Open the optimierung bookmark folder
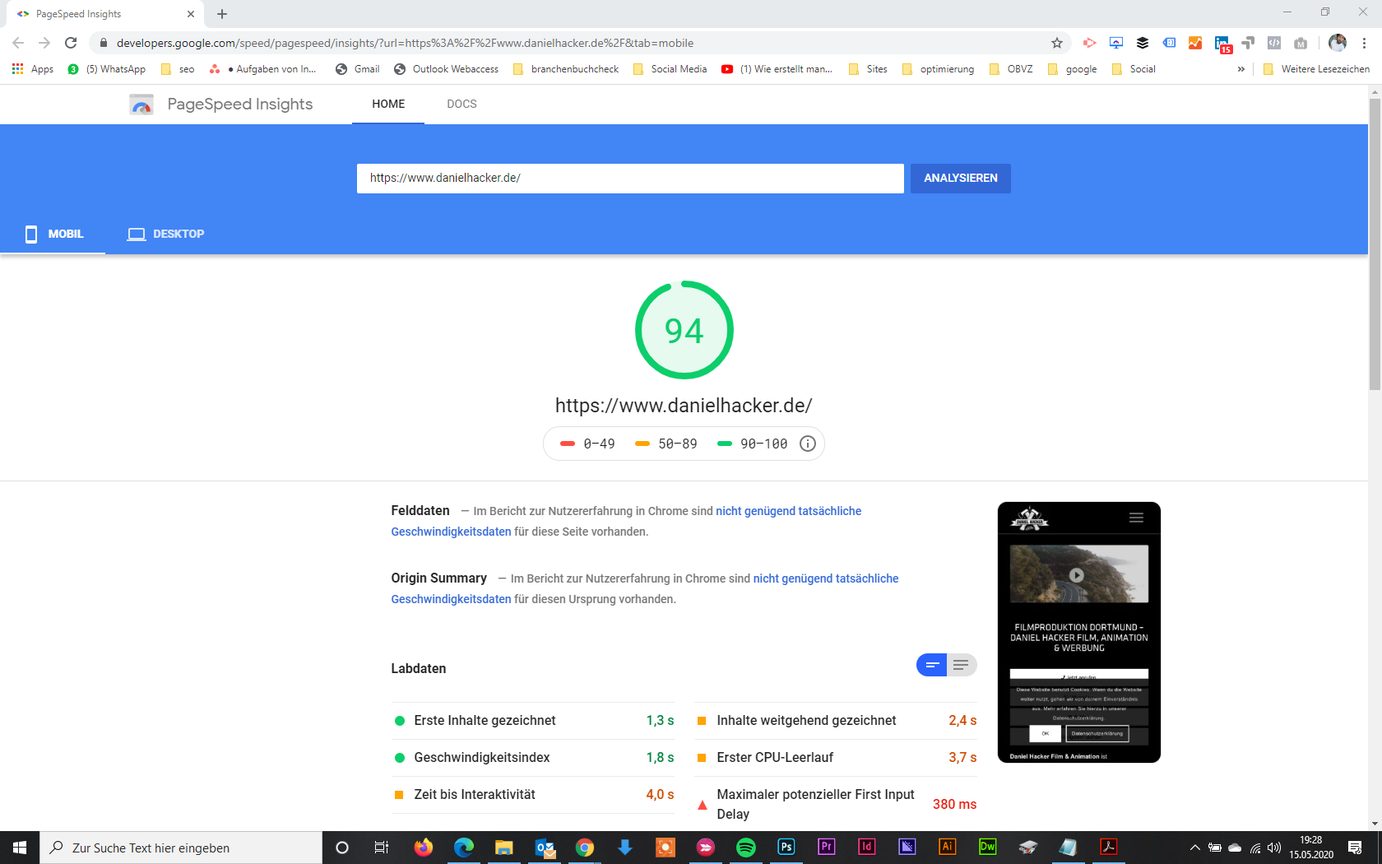 [x=938, y=69]
